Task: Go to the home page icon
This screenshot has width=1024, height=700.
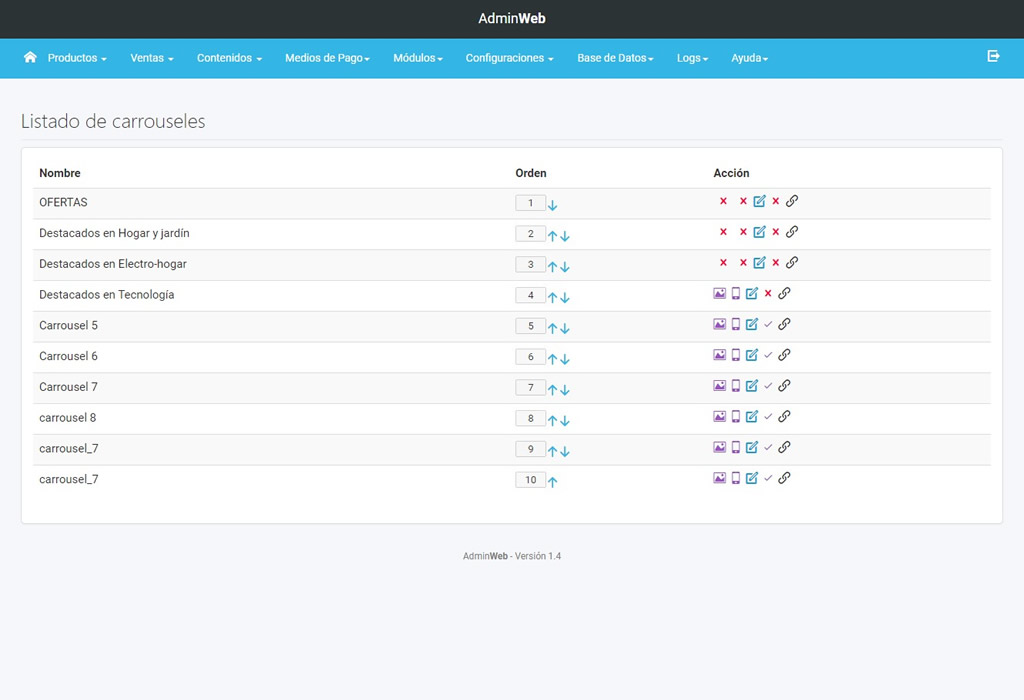Action: [x=30, y=58]
